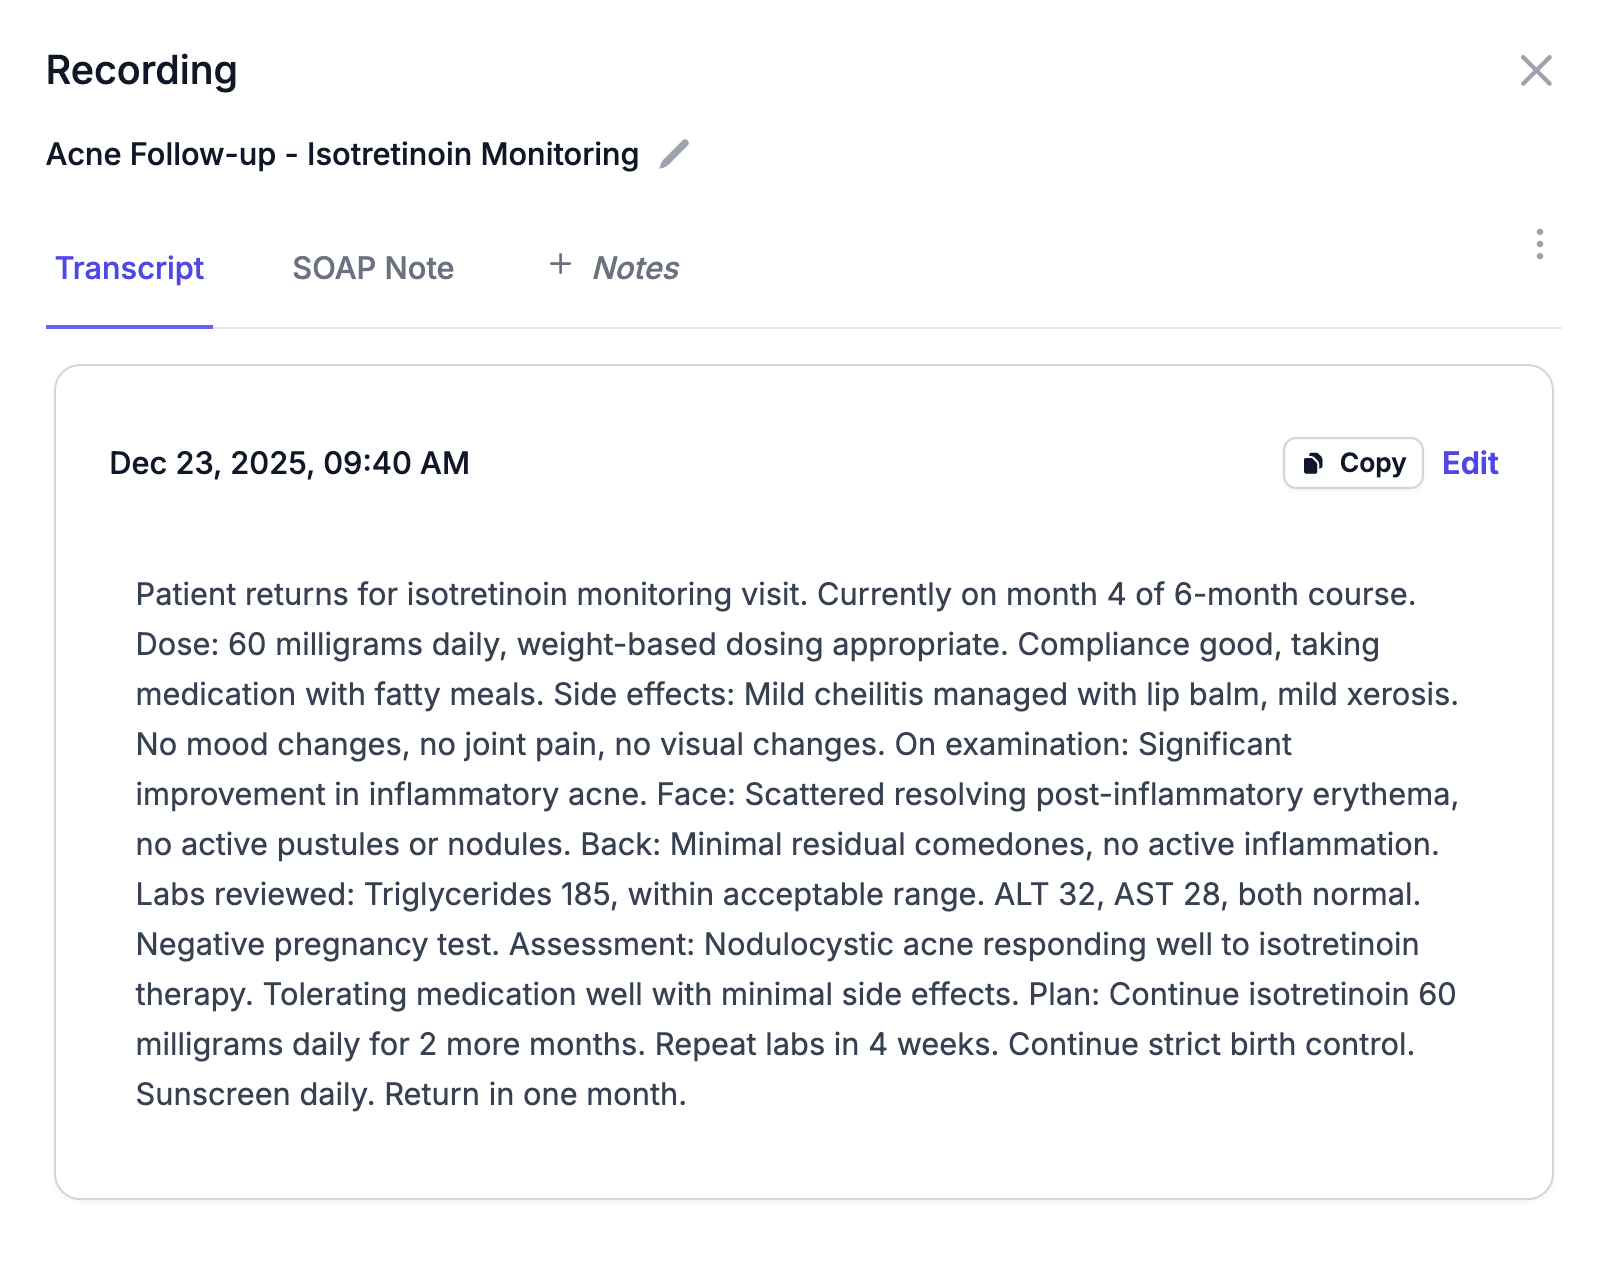This screenshot has height=1280, width=1608.
Task: Click the clipboard icon in the Copy button
Action: coord(1313,463)
